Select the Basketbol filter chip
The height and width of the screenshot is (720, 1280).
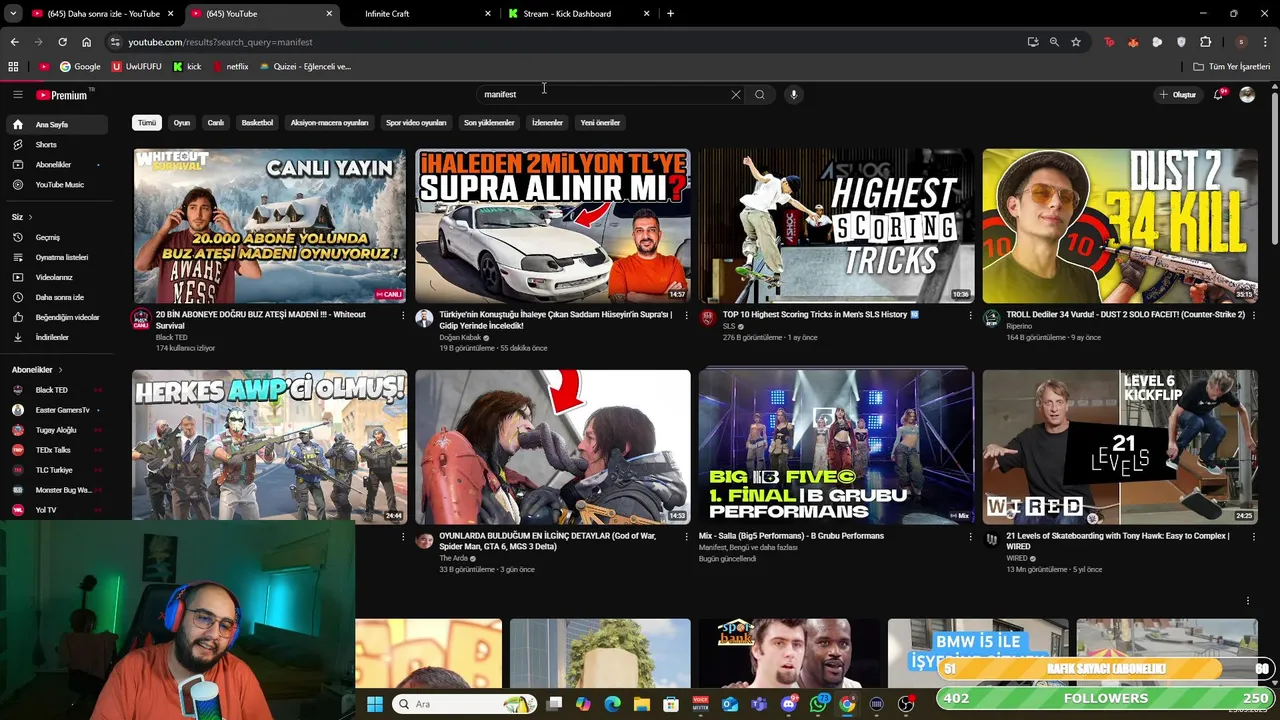[x=257, y=123]
